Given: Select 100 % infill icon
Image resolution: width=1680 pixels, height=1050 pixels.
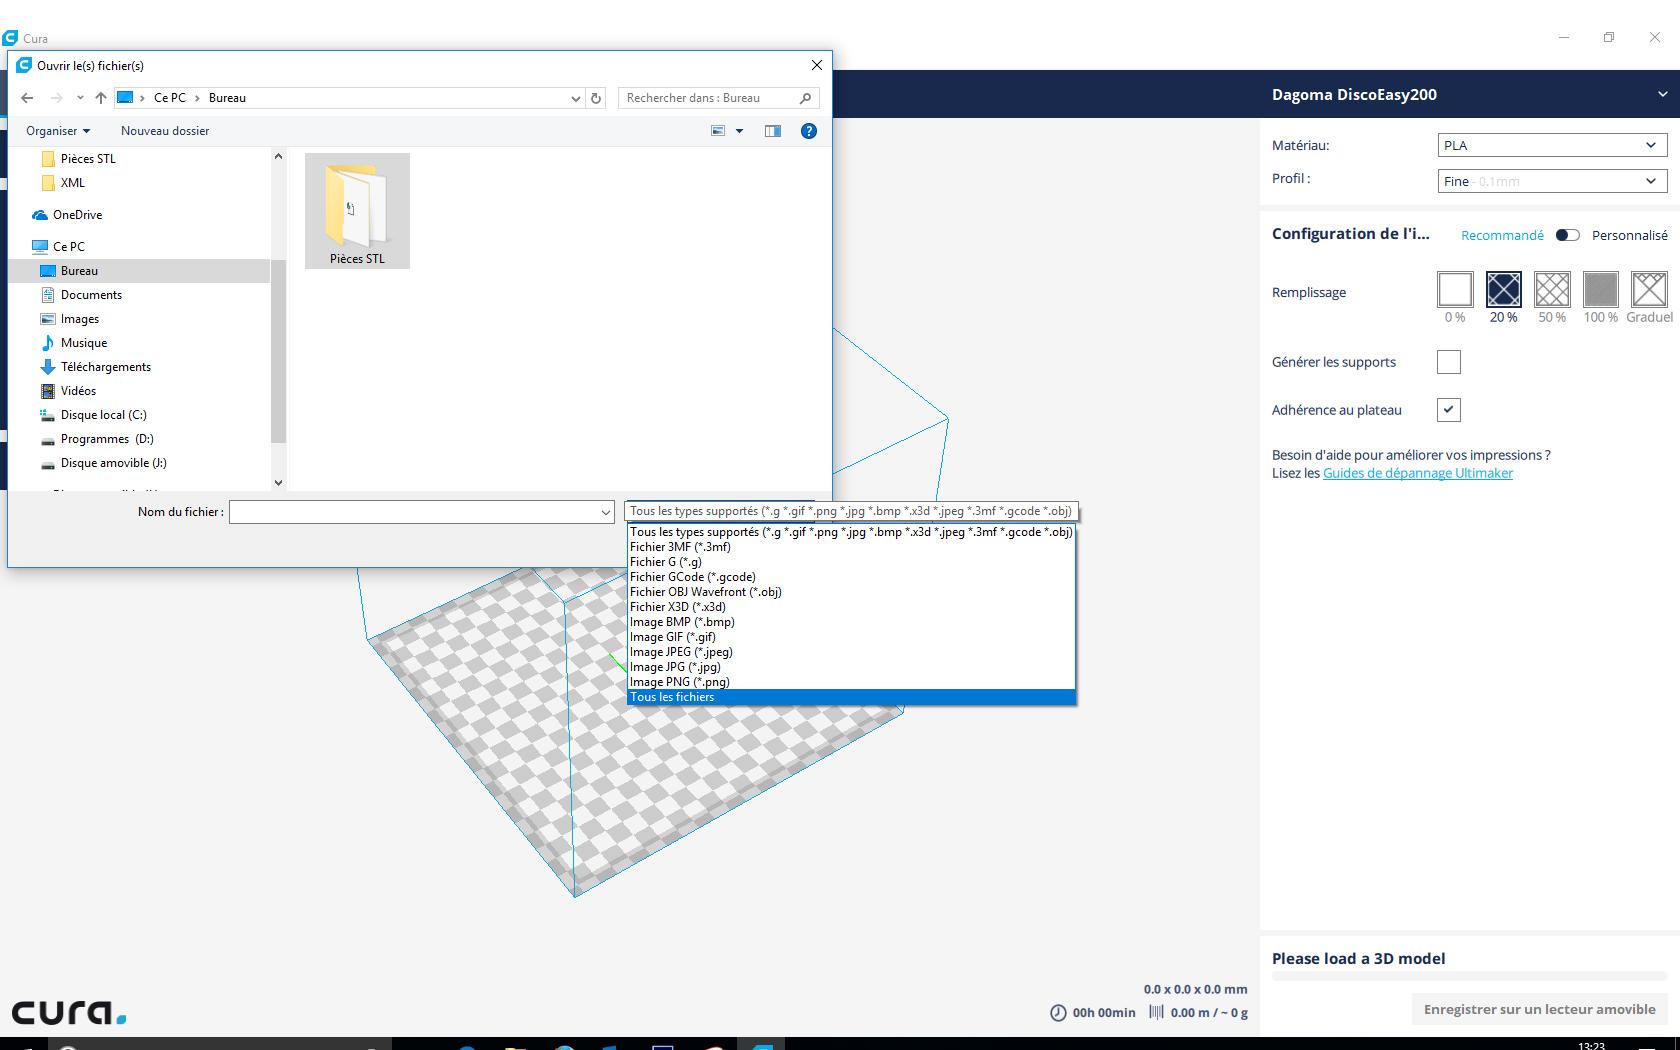Looking at the screenshot, I should [x=1600, y=289].
